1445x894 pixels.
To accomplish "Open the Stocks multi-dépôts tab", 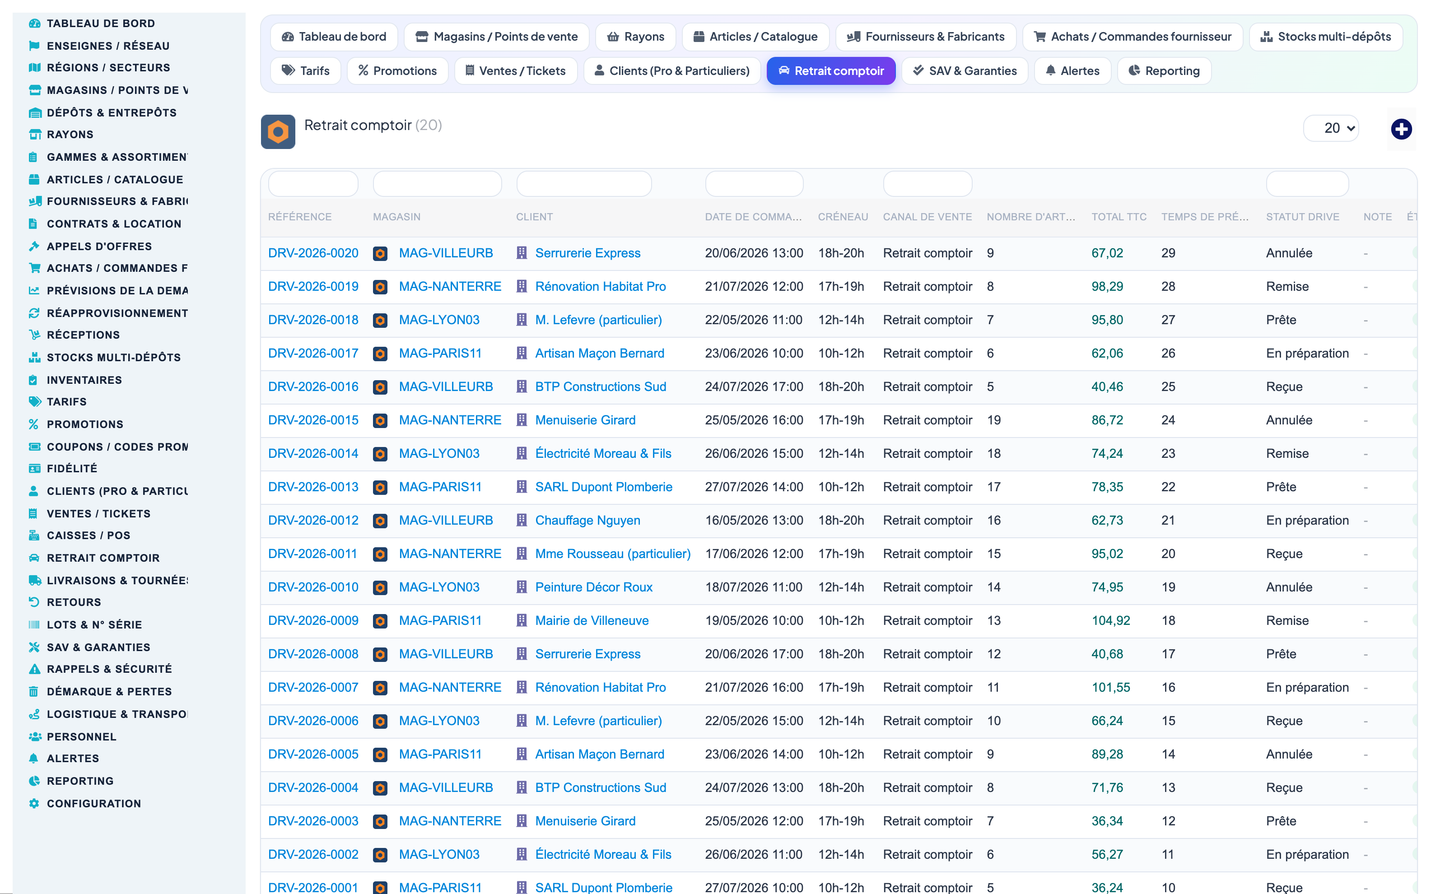I will coord(1326,37).
